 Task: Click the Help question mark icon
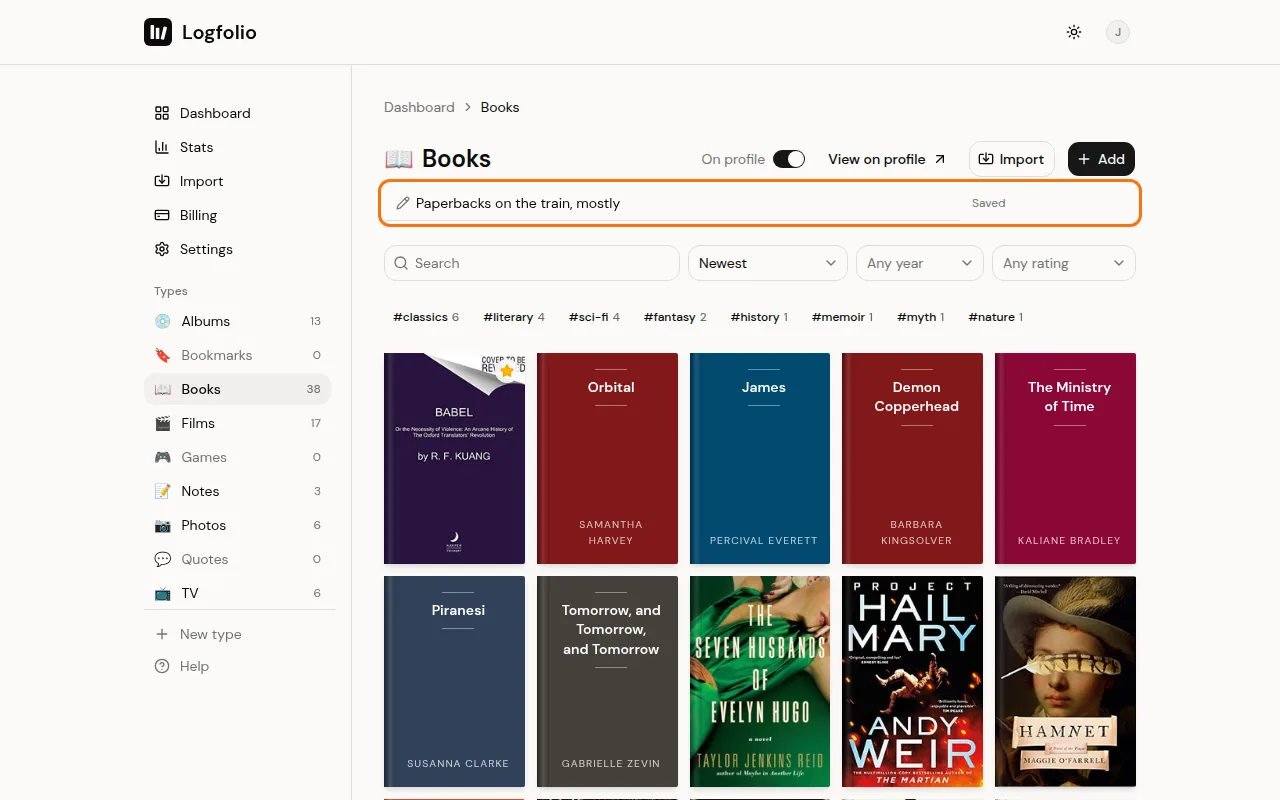tap(162, 666)
